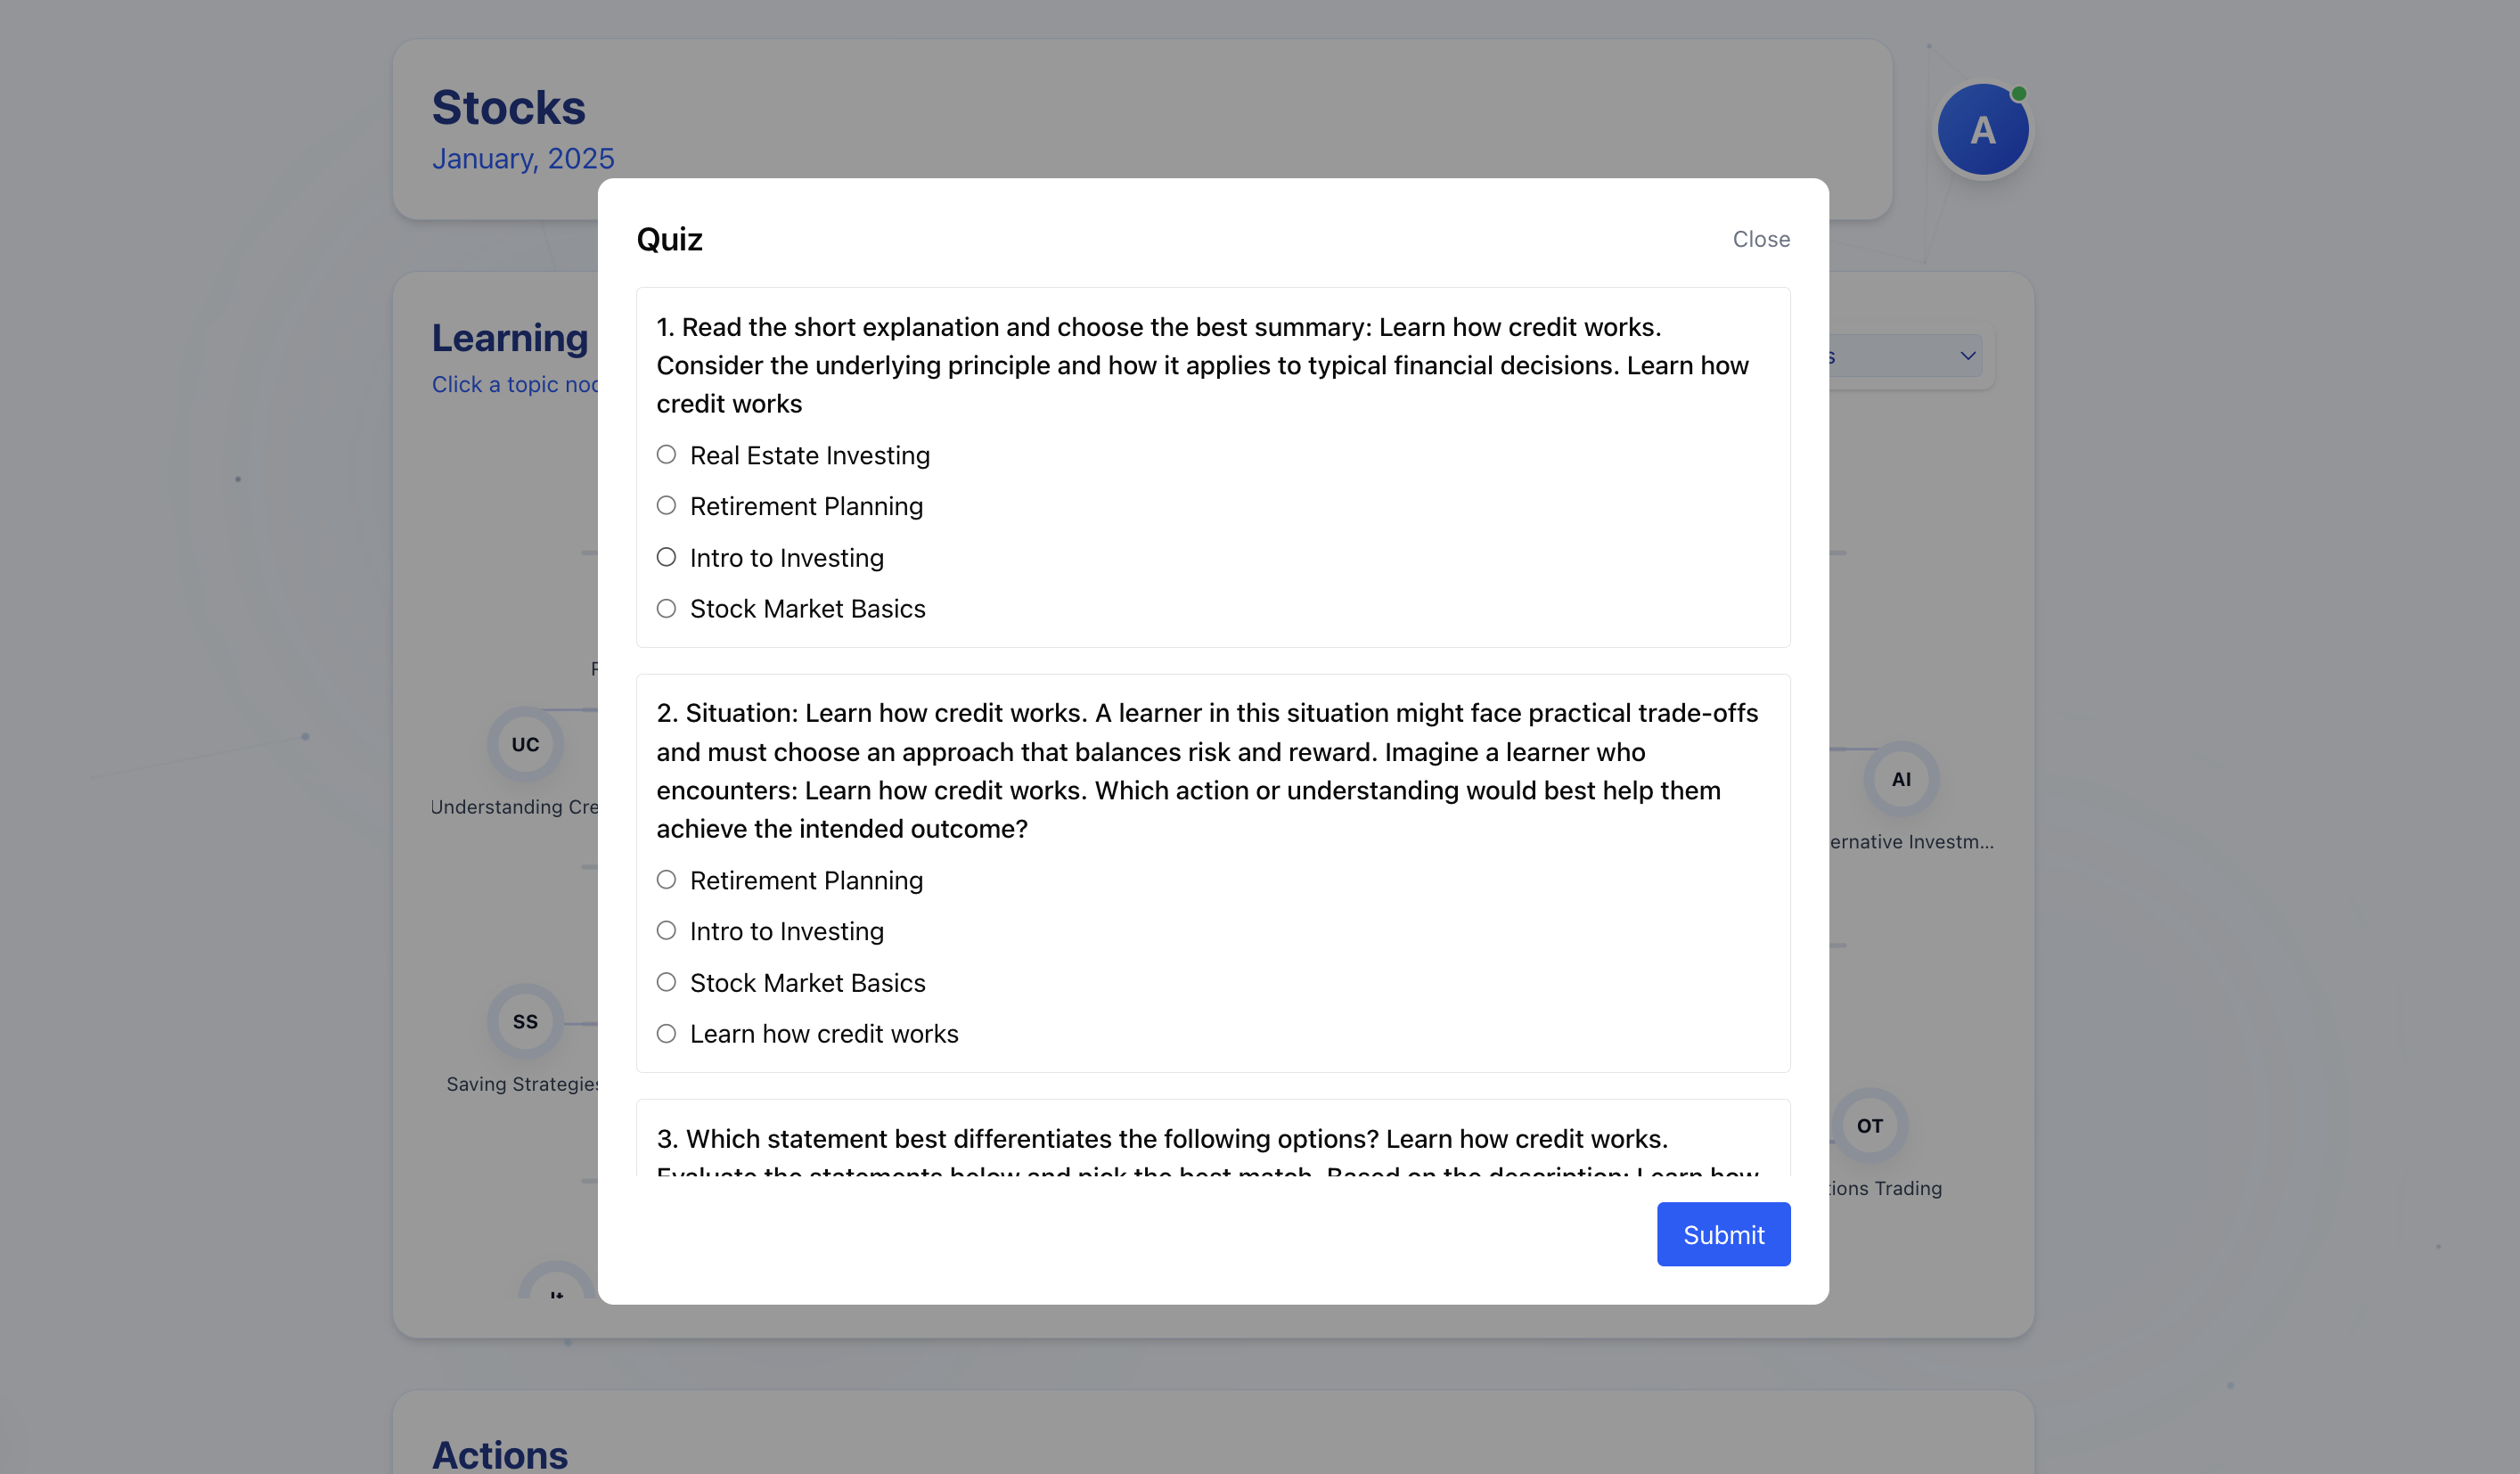The height and width of the screenshot is (1474, 2520).
Task: Open the Alternative Investments 'AI' topic node
Action: pyautogui.click(x=1901, y=779)
